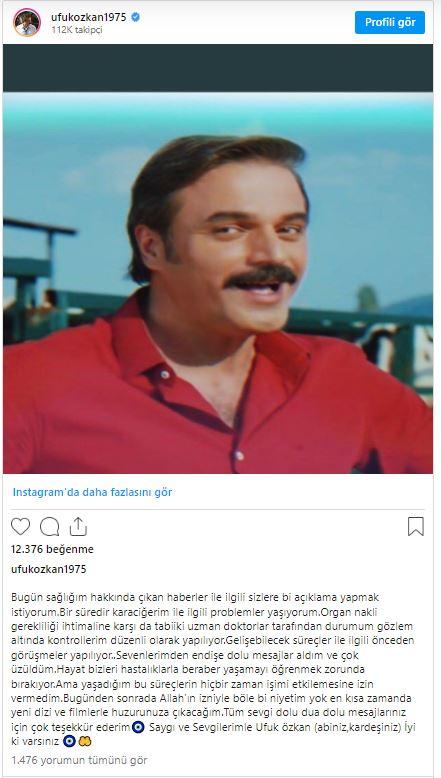Screen dimensions: 441x778
Task: Open comments via the speech bubble icon
Action: (50, 526)
